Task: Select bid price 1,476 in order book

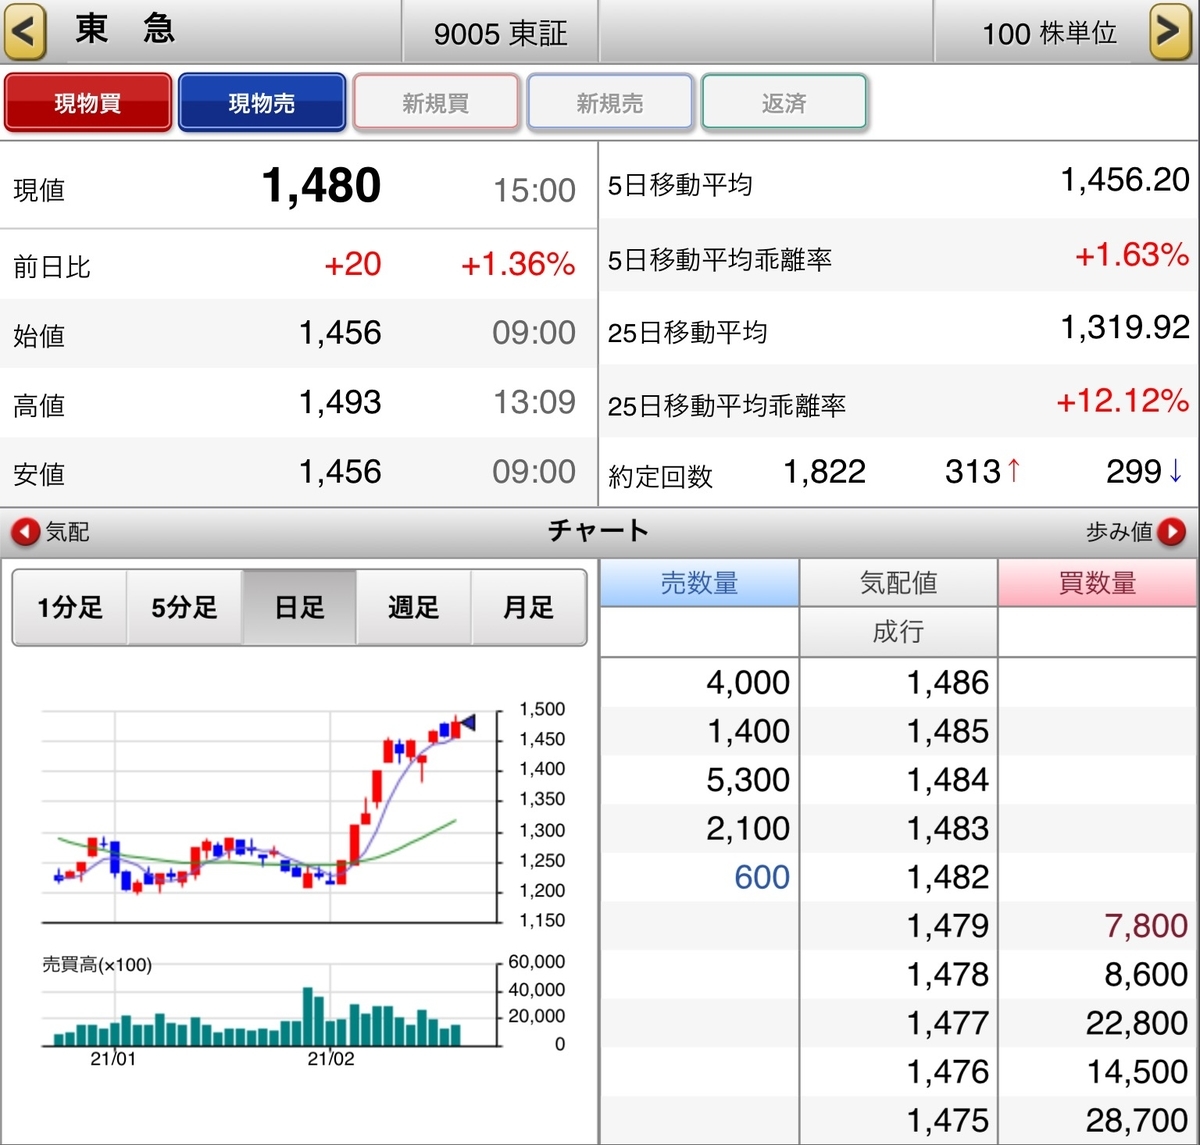Action: (947, 1072)
